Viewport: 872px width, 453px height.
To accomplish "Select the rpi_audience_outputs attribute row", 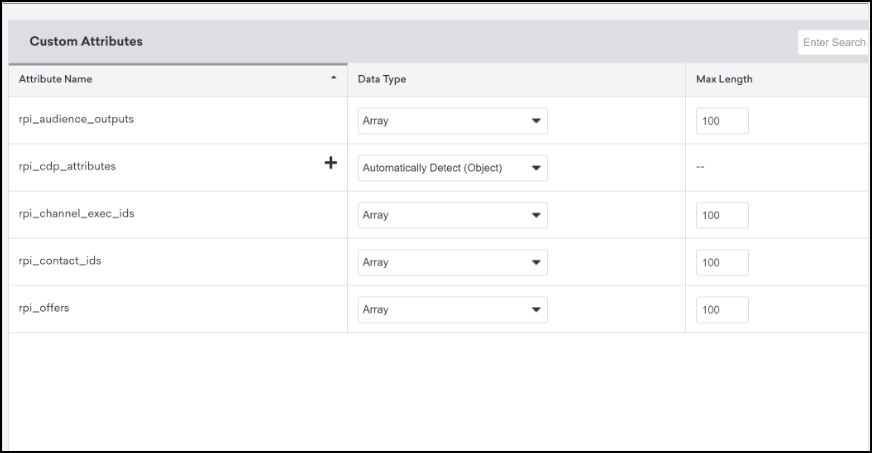I will pos(76,119).
